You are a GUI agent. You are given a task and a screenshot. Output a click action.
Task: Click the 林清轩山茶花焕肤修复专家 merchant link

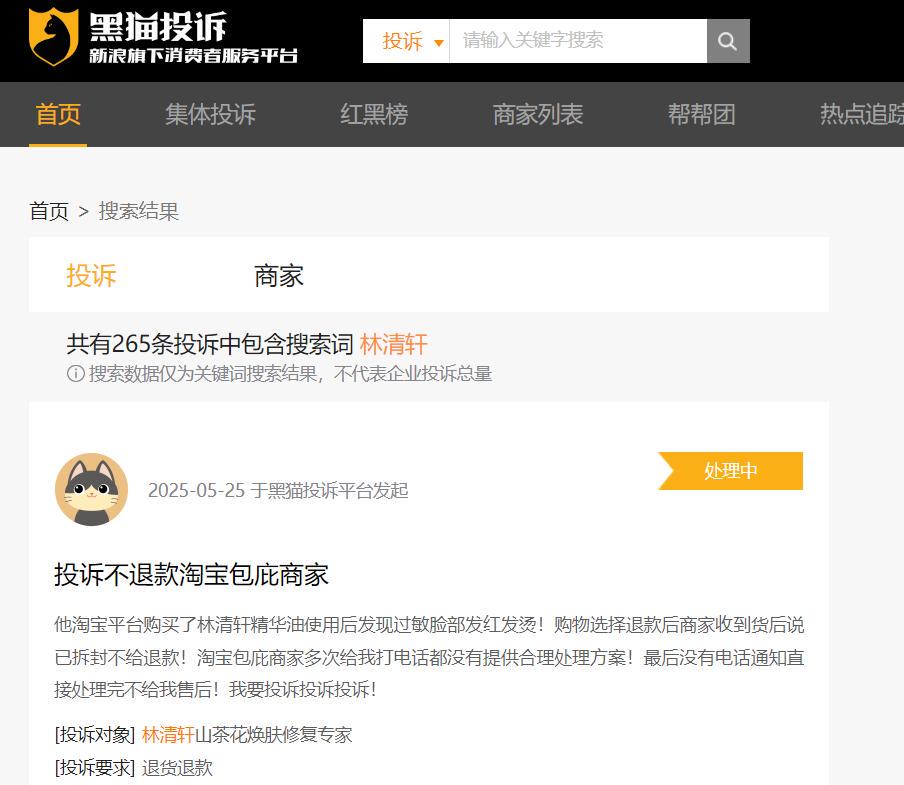[x=247, y=735]
